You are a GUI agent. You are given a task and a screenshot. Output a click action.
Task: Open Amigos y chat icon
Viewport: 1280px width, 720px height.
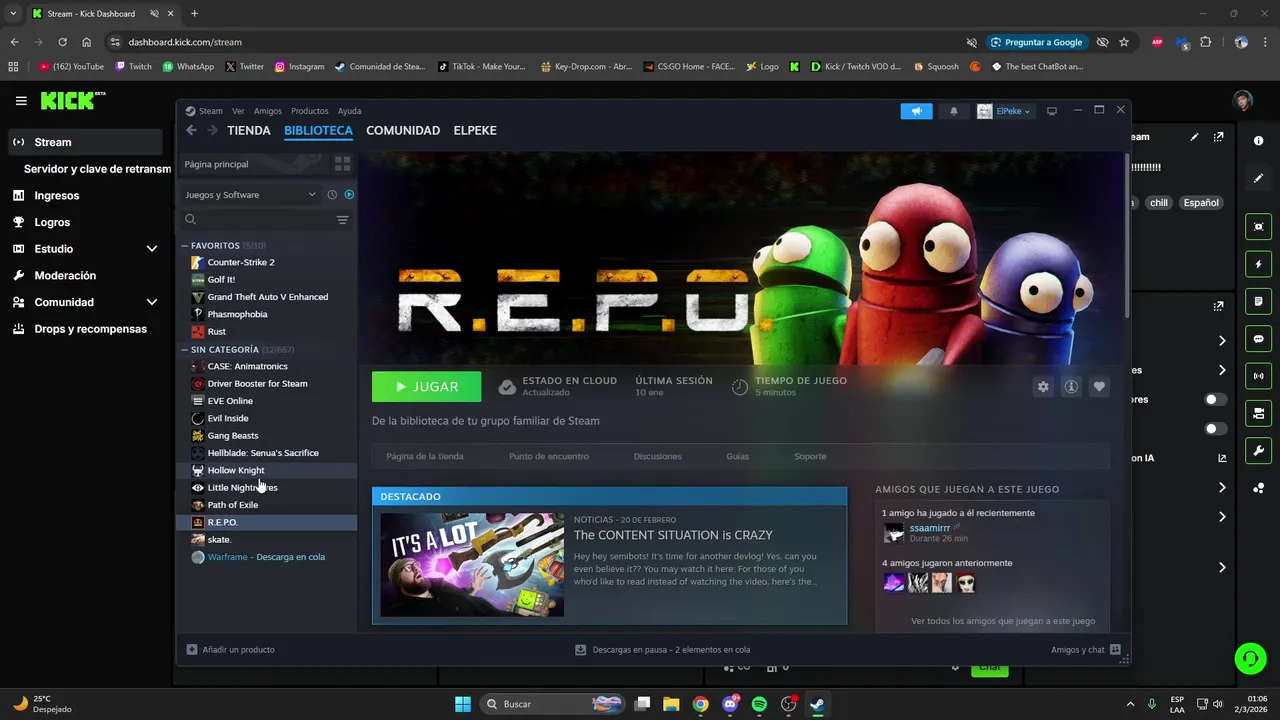click(1115, 649)
